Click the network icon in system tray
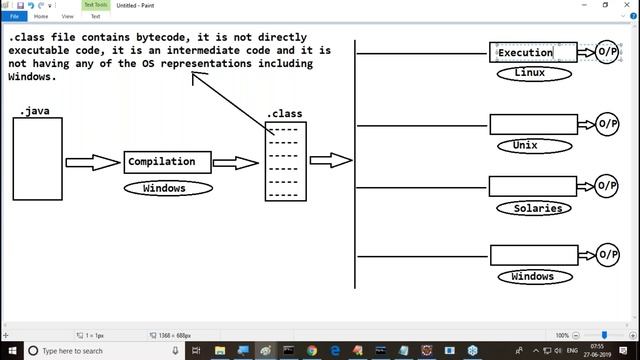Image resolution: width=640 pixels, height=360 pixels. click(547, 351)
